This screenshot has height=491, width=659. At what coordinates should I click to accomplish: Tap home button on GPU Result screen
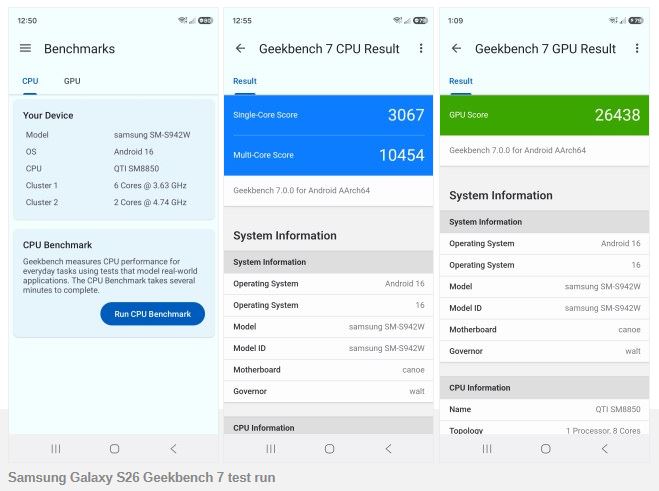click(x=546, y=449)
